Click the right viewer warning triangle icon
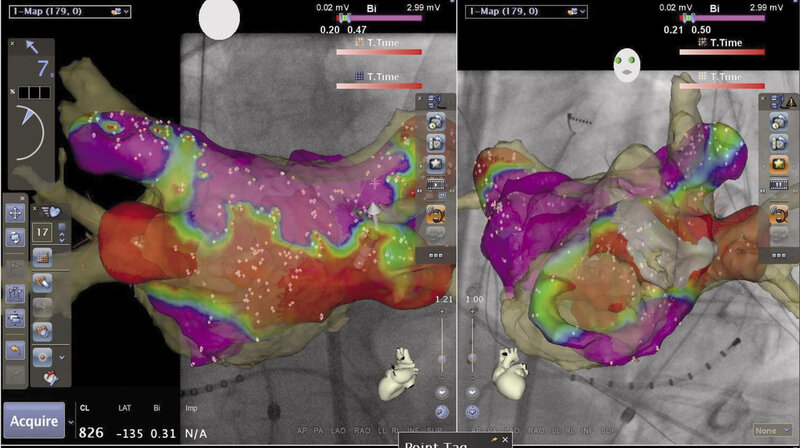This screenshot has height=448, width=800. pyautogui.click(x=791, y=102)
